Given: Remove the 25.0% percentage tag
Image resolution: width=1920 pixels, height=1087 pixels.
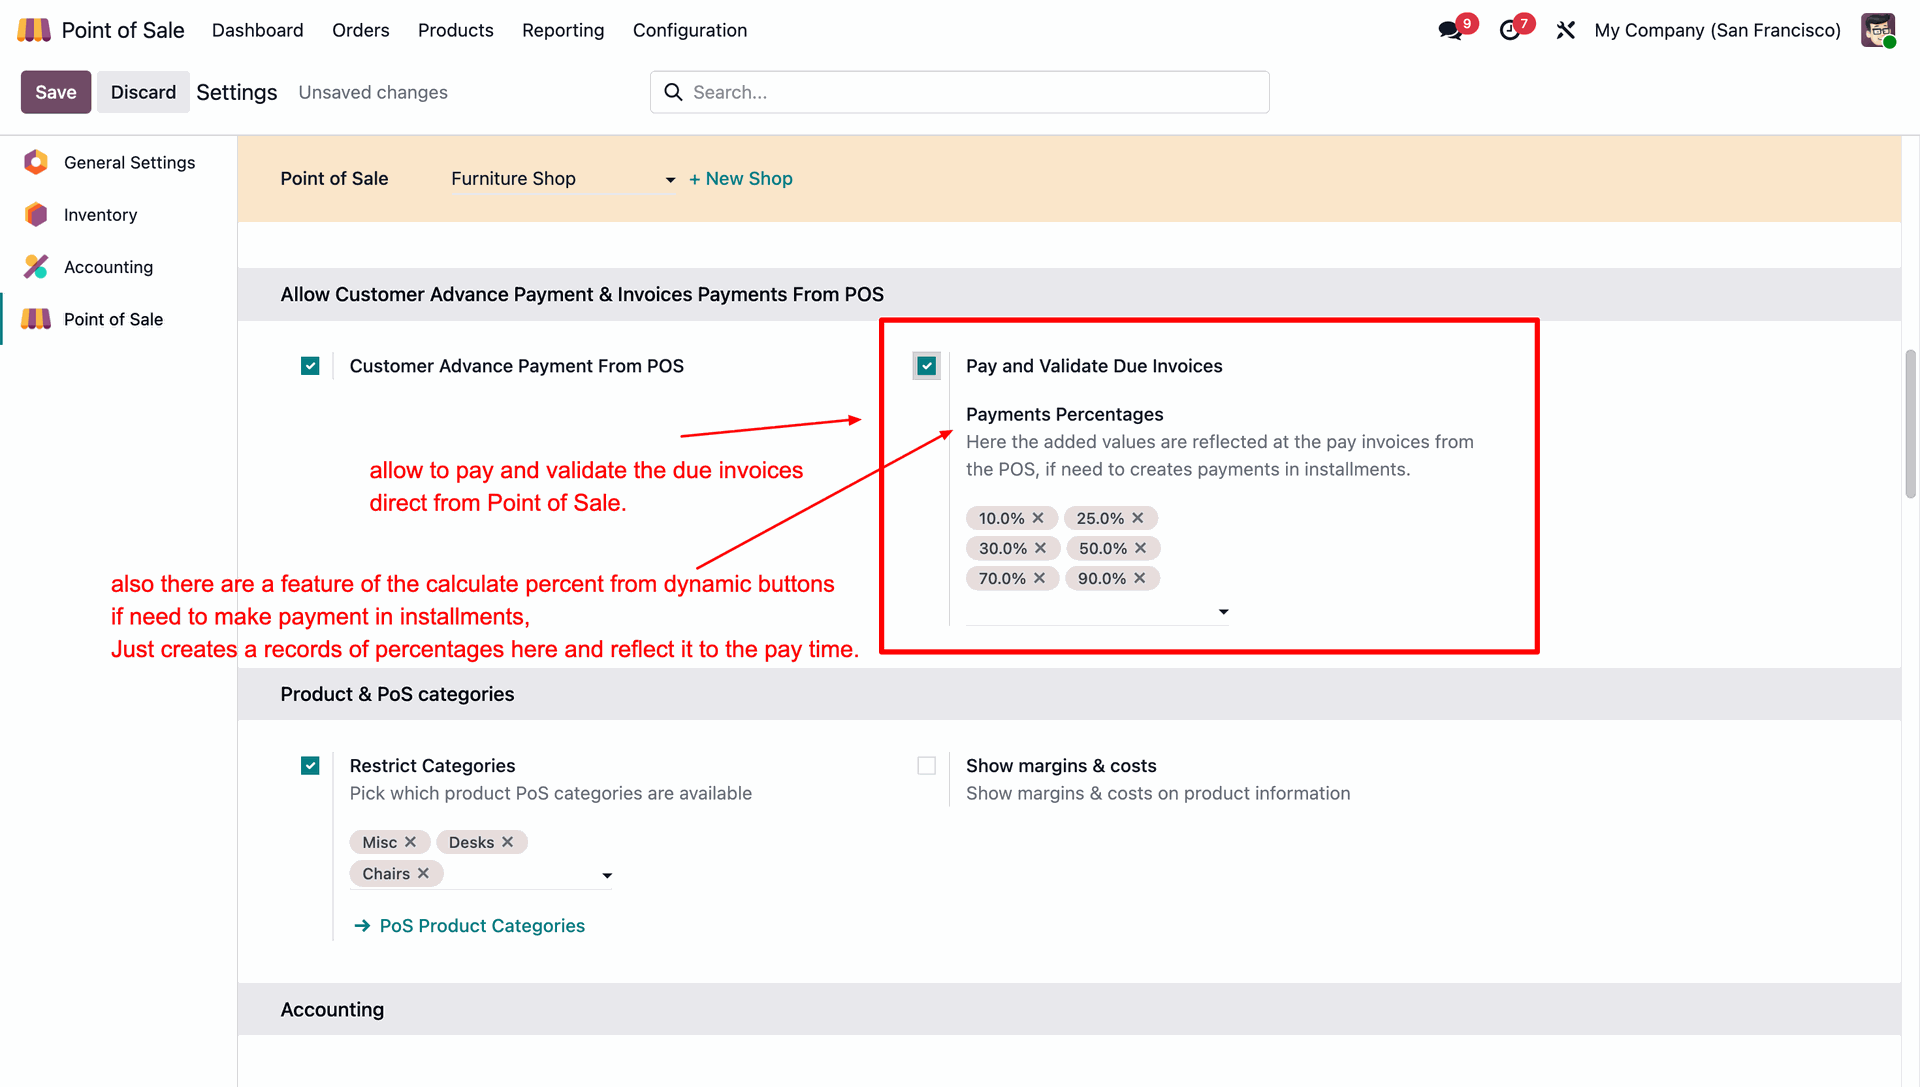Looking at the screenshot, I should point(1138,518).
